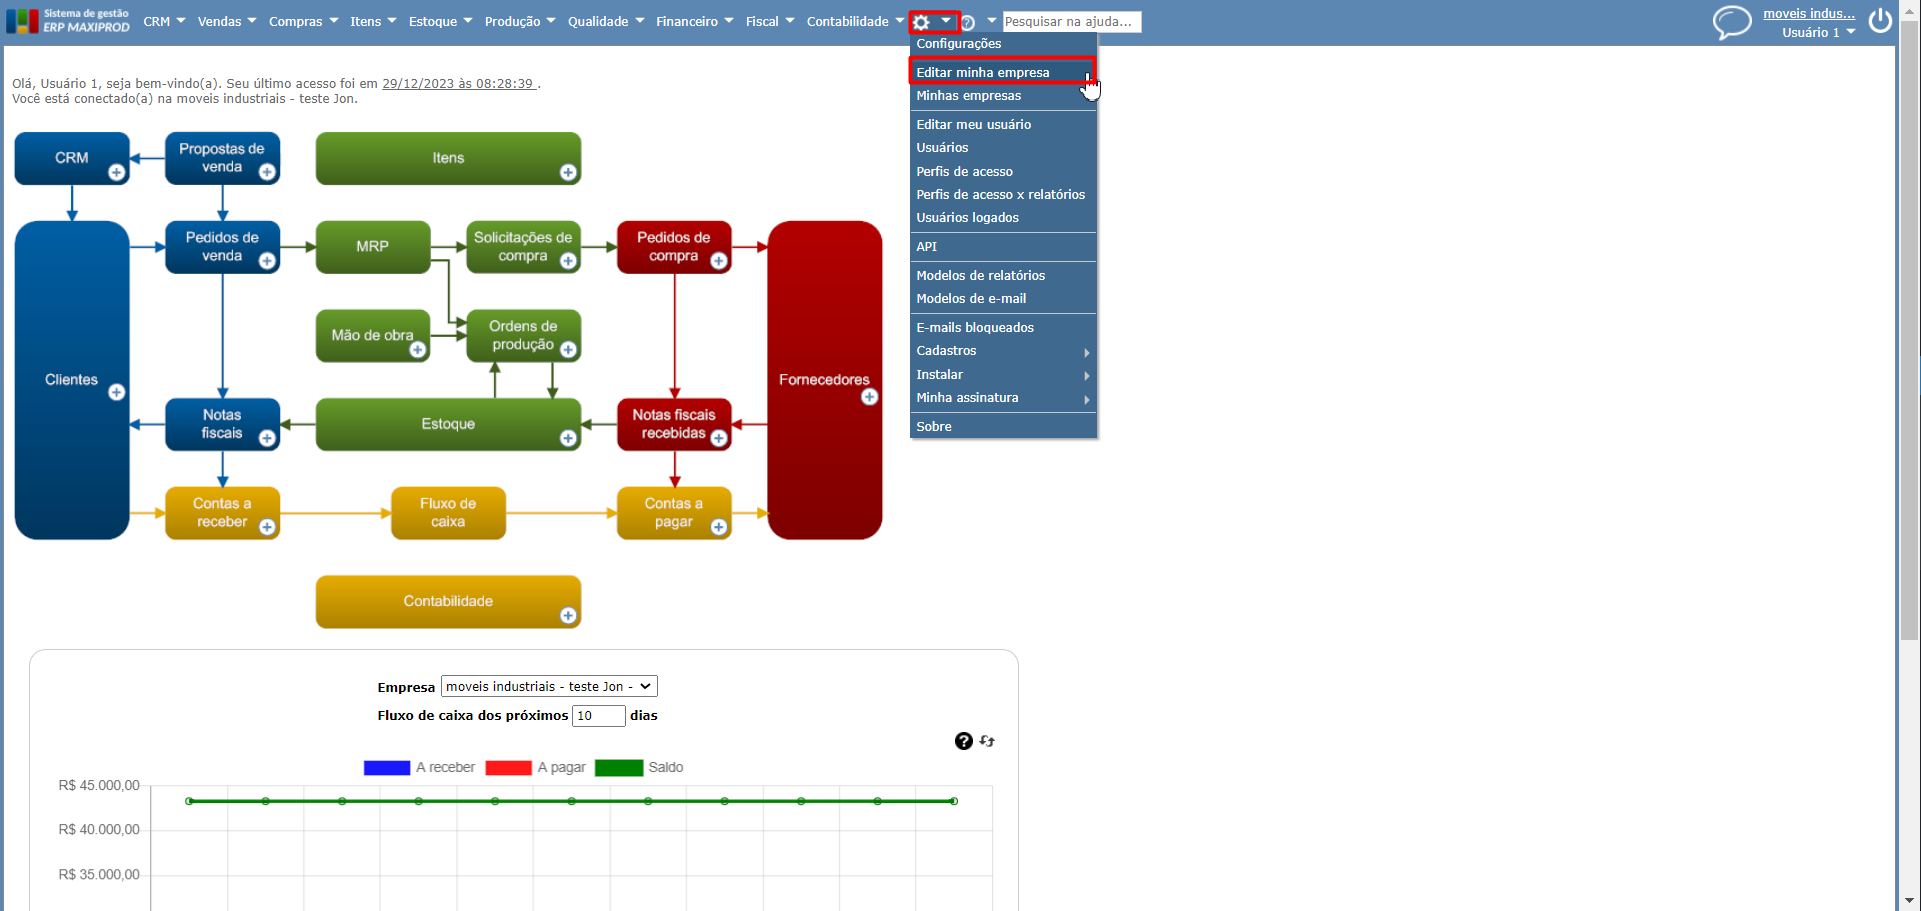Click the plus icon on the Itens box
This screenshot has height=911, width=1921.
[x=568, y=172]
